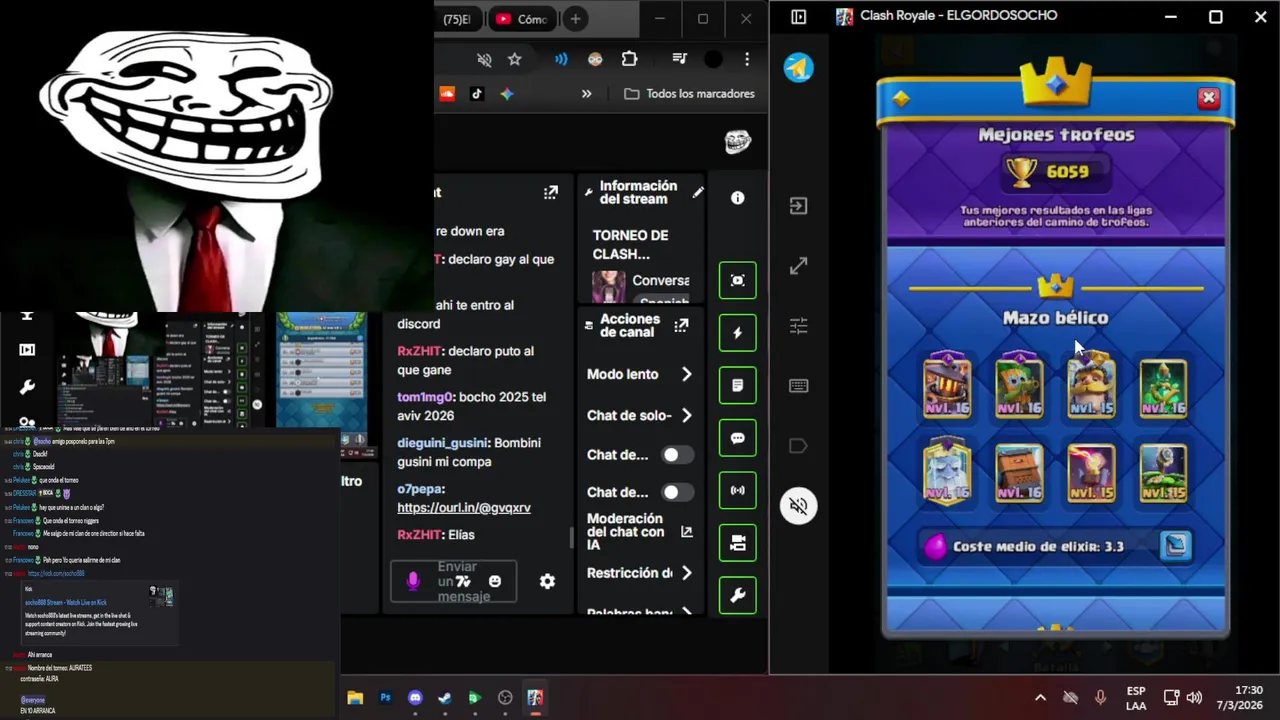Viewport: 1280px width, 720px height.
Task: Click the green note document button
Action: pos(738,385)
